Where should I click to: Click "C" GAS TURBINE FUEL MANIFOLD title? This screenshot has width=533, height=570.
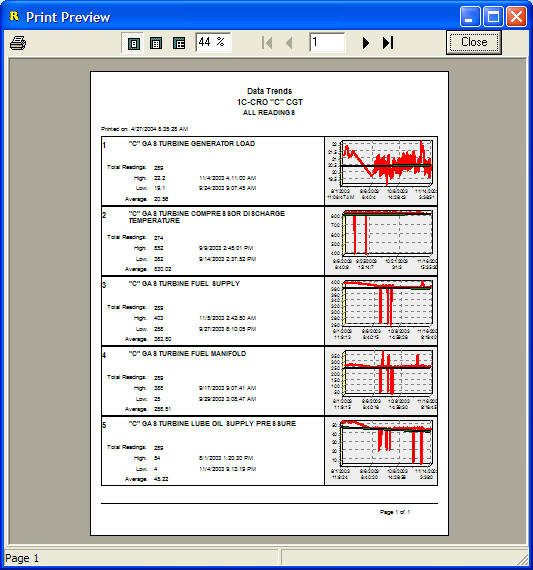(187, 354)
